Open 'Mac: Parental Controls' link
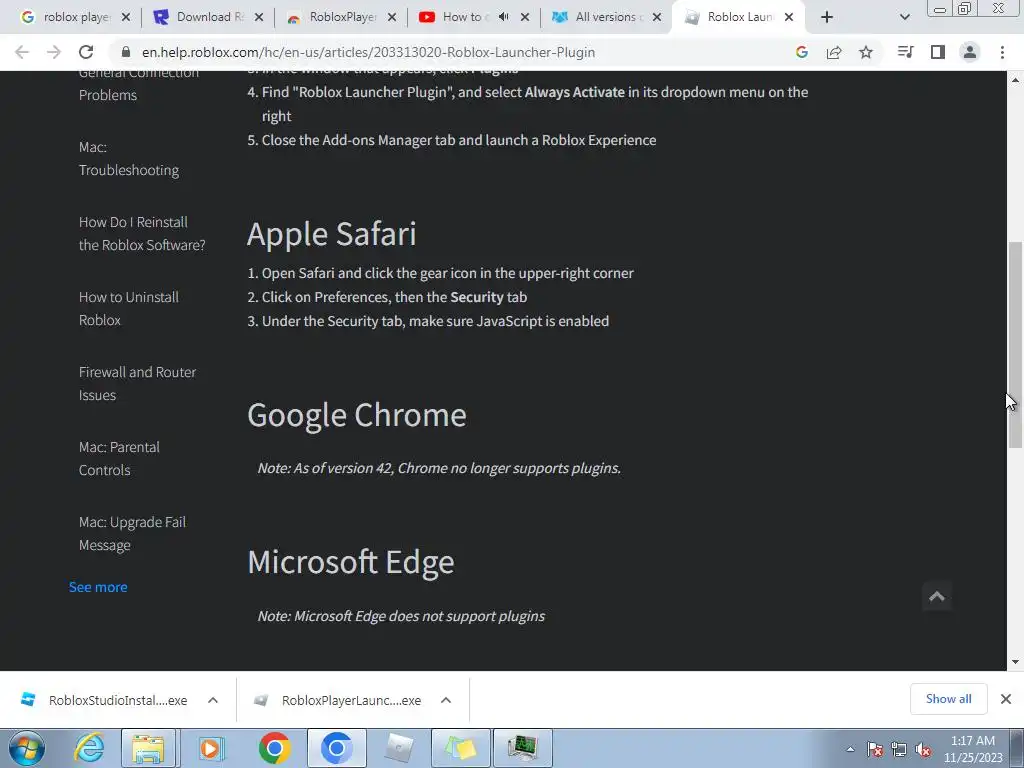1024x768 pixels. coord(119,459)
